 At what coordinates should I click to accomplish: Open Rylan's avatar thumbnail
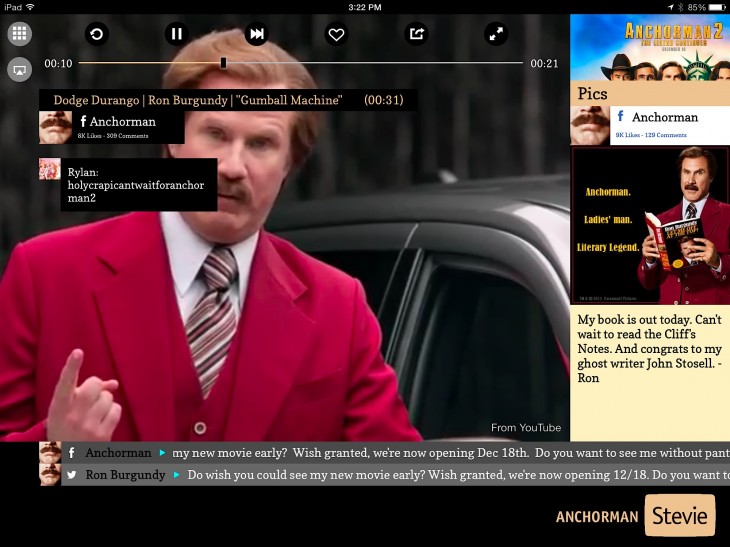[x=50, y=169]
